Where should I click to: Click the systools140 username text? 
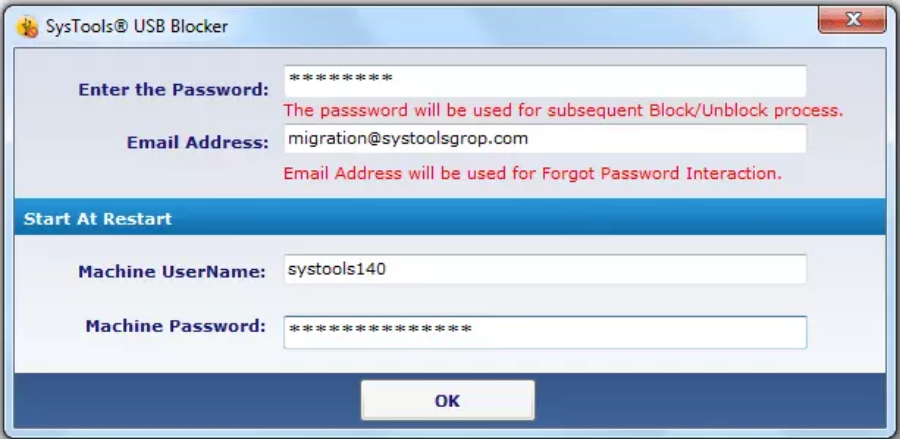337,268
